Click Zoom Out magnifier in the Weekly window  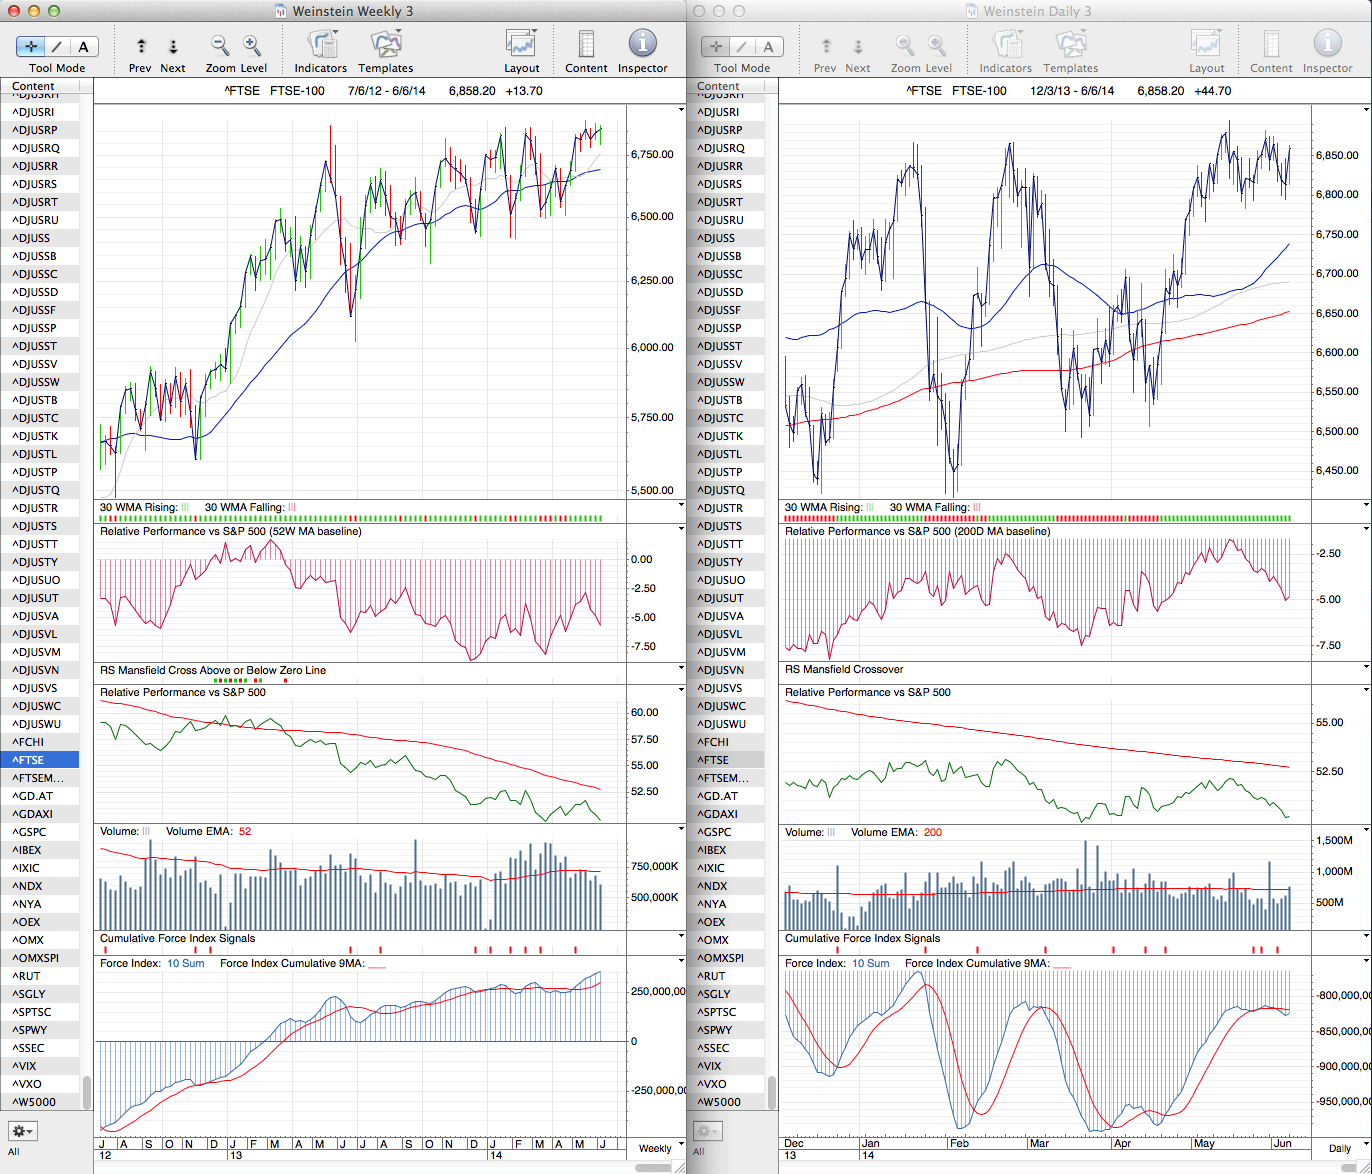220,46
